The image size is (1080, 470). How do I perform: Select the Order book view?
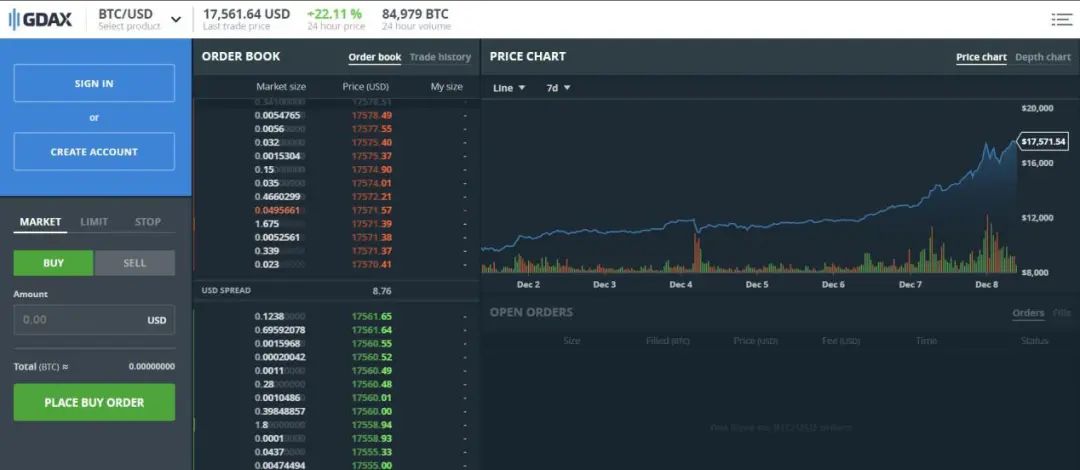(374, 57)
